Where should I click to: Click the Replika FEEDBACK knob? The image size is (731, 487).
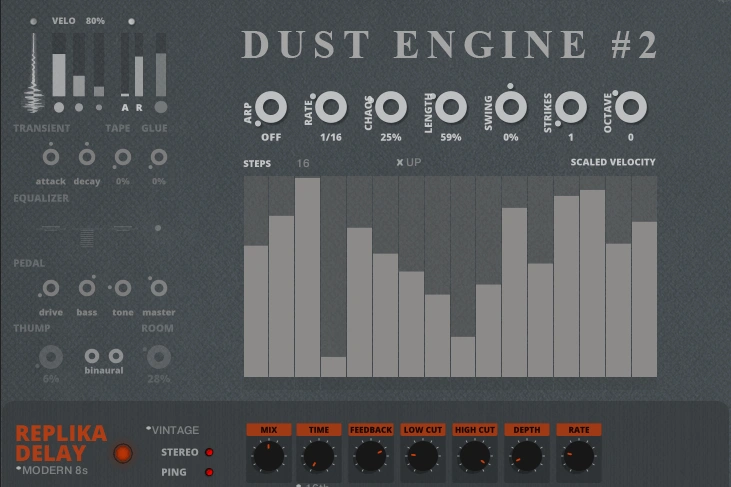point(371,456)
